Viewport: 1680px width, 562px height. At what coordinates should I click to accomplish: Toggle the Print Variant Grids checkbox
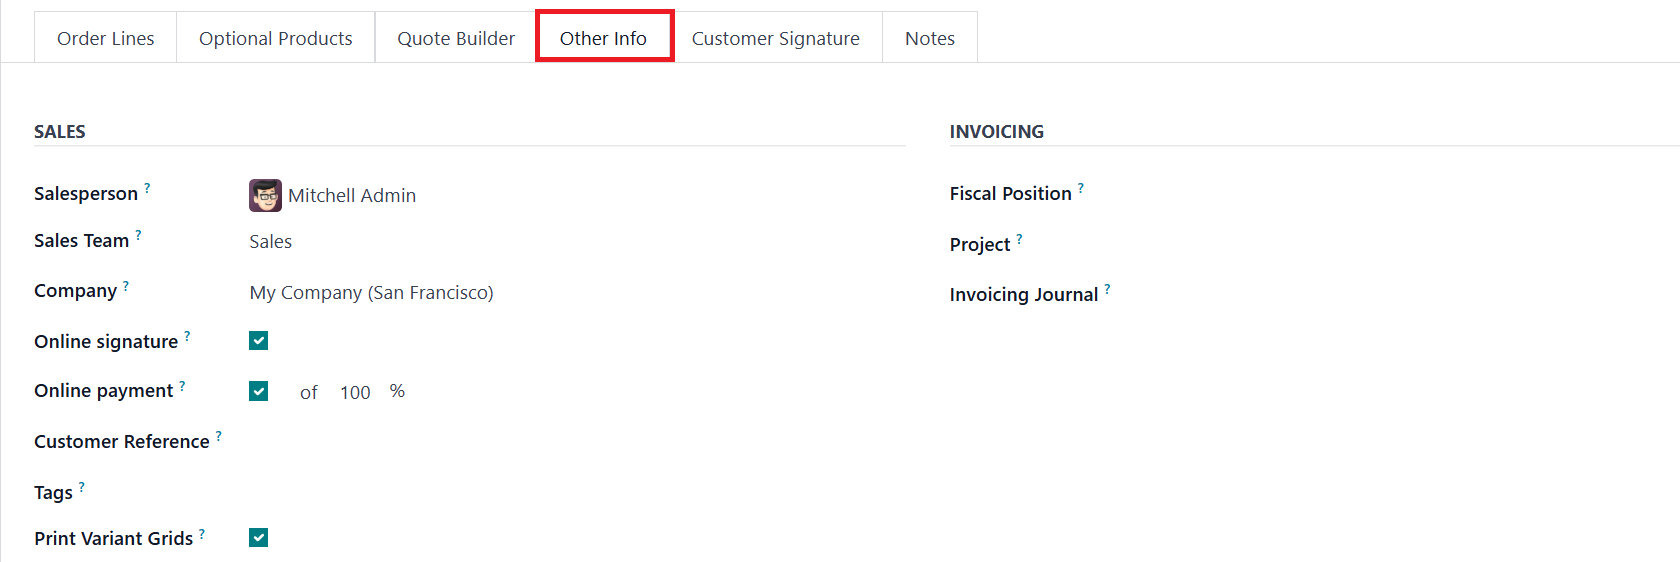coord(259,538)
